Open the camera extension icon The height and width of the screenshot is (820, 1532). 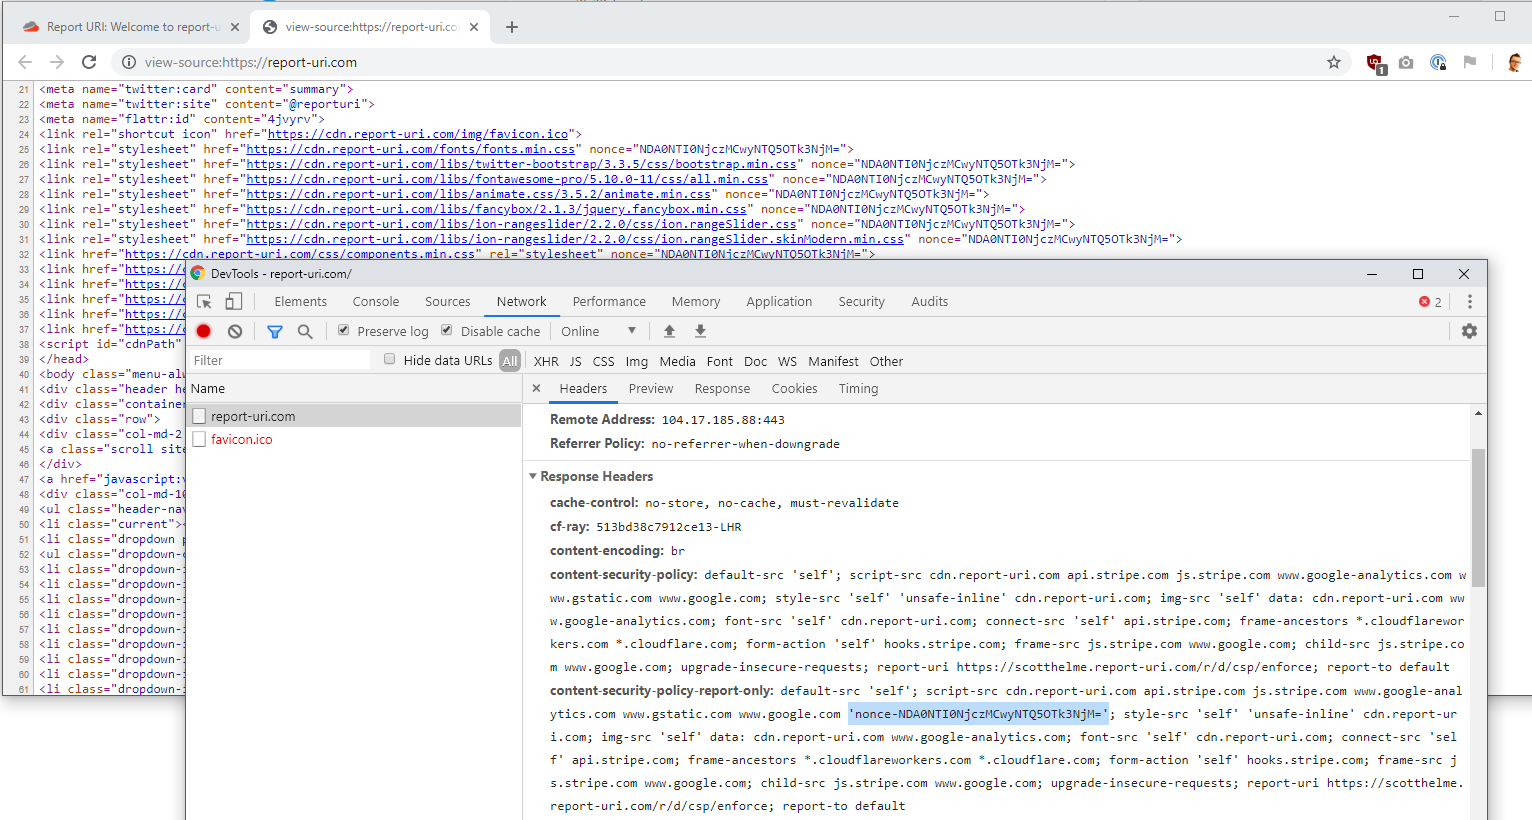coord(1406,62)
